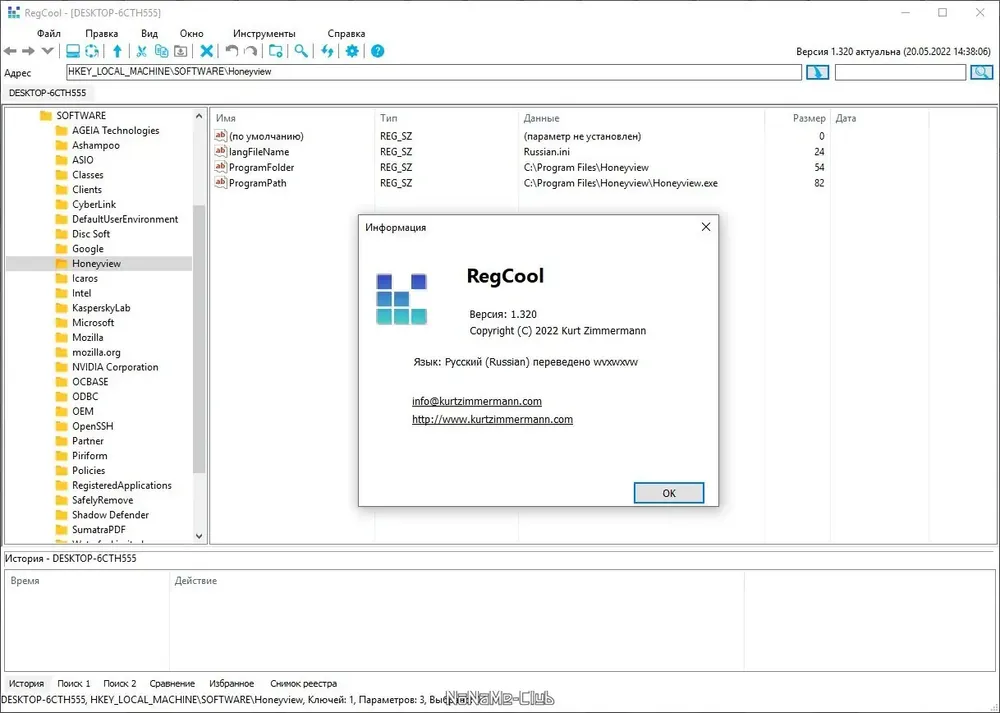Viewport: 1000px width, 713px height.
Task: Open the Файл menu
Action: tap(49, 34)
